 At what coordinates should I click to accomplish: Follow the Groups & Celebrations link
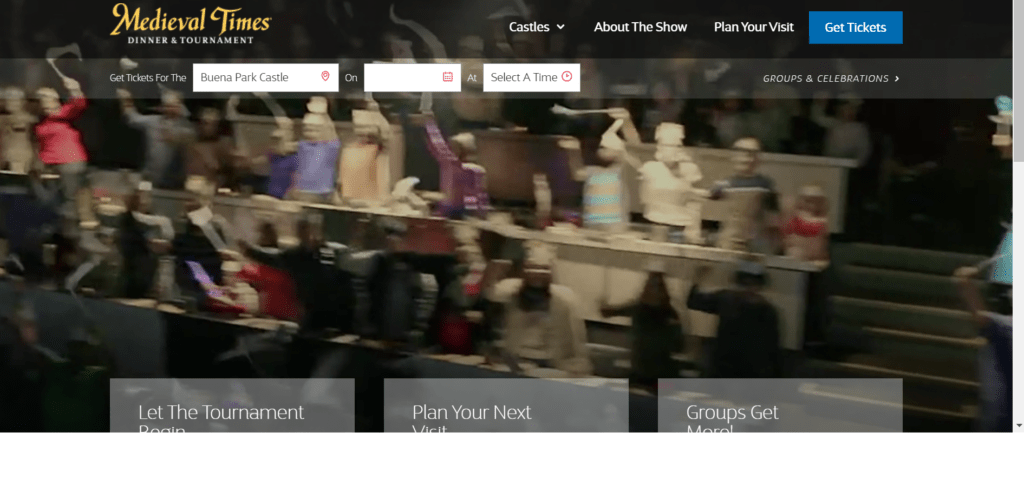coord(825,78)
